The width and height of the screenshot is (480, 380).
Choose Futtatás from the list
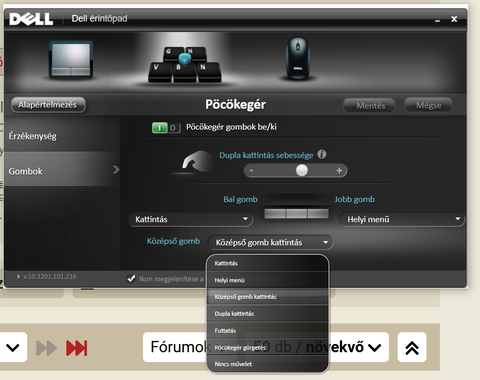[268, 330]
